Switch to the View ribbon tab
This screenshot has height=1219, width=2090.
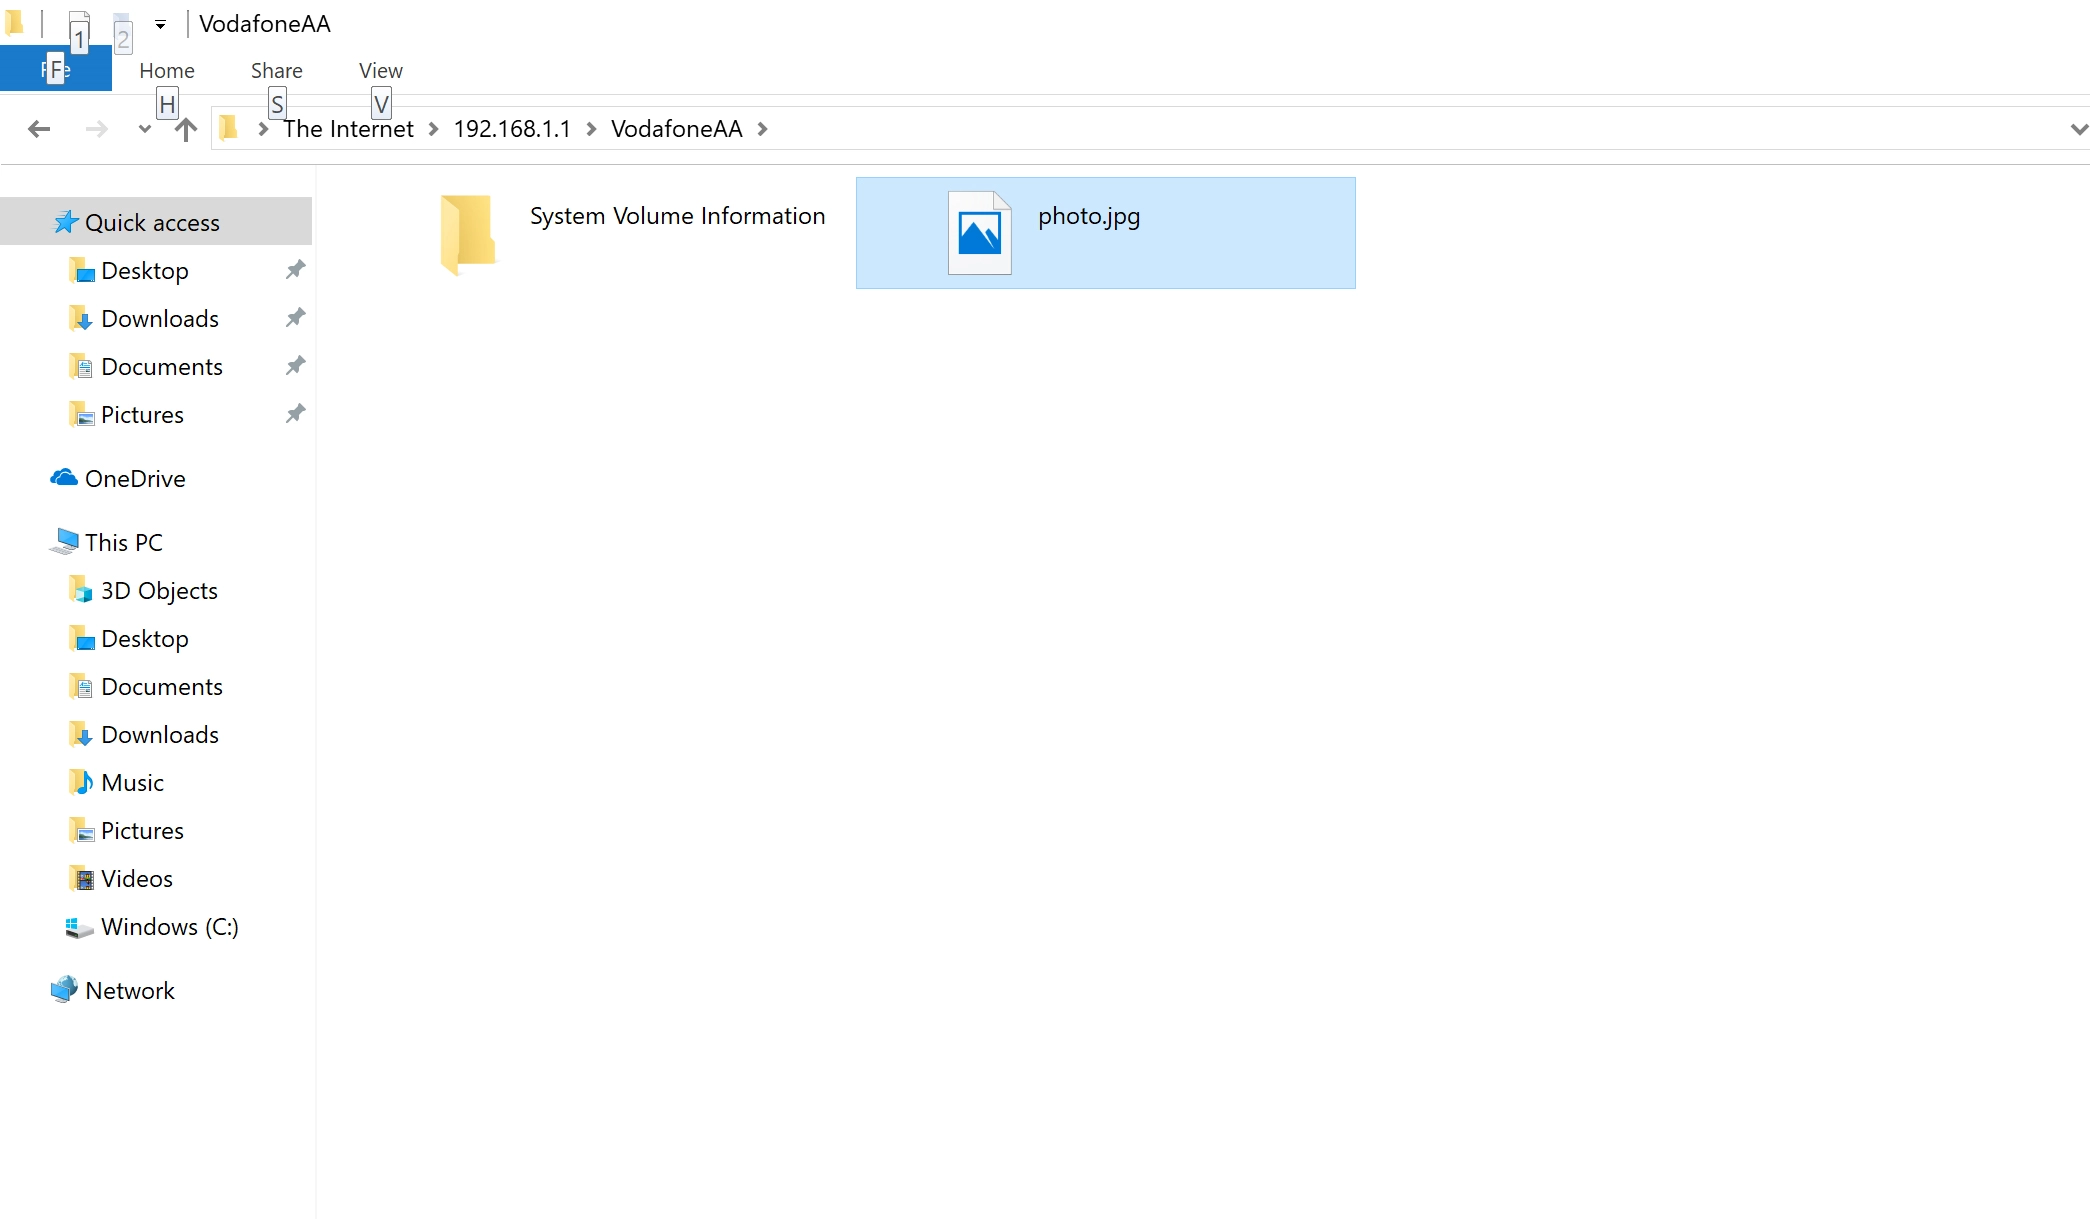coord(379,70)
